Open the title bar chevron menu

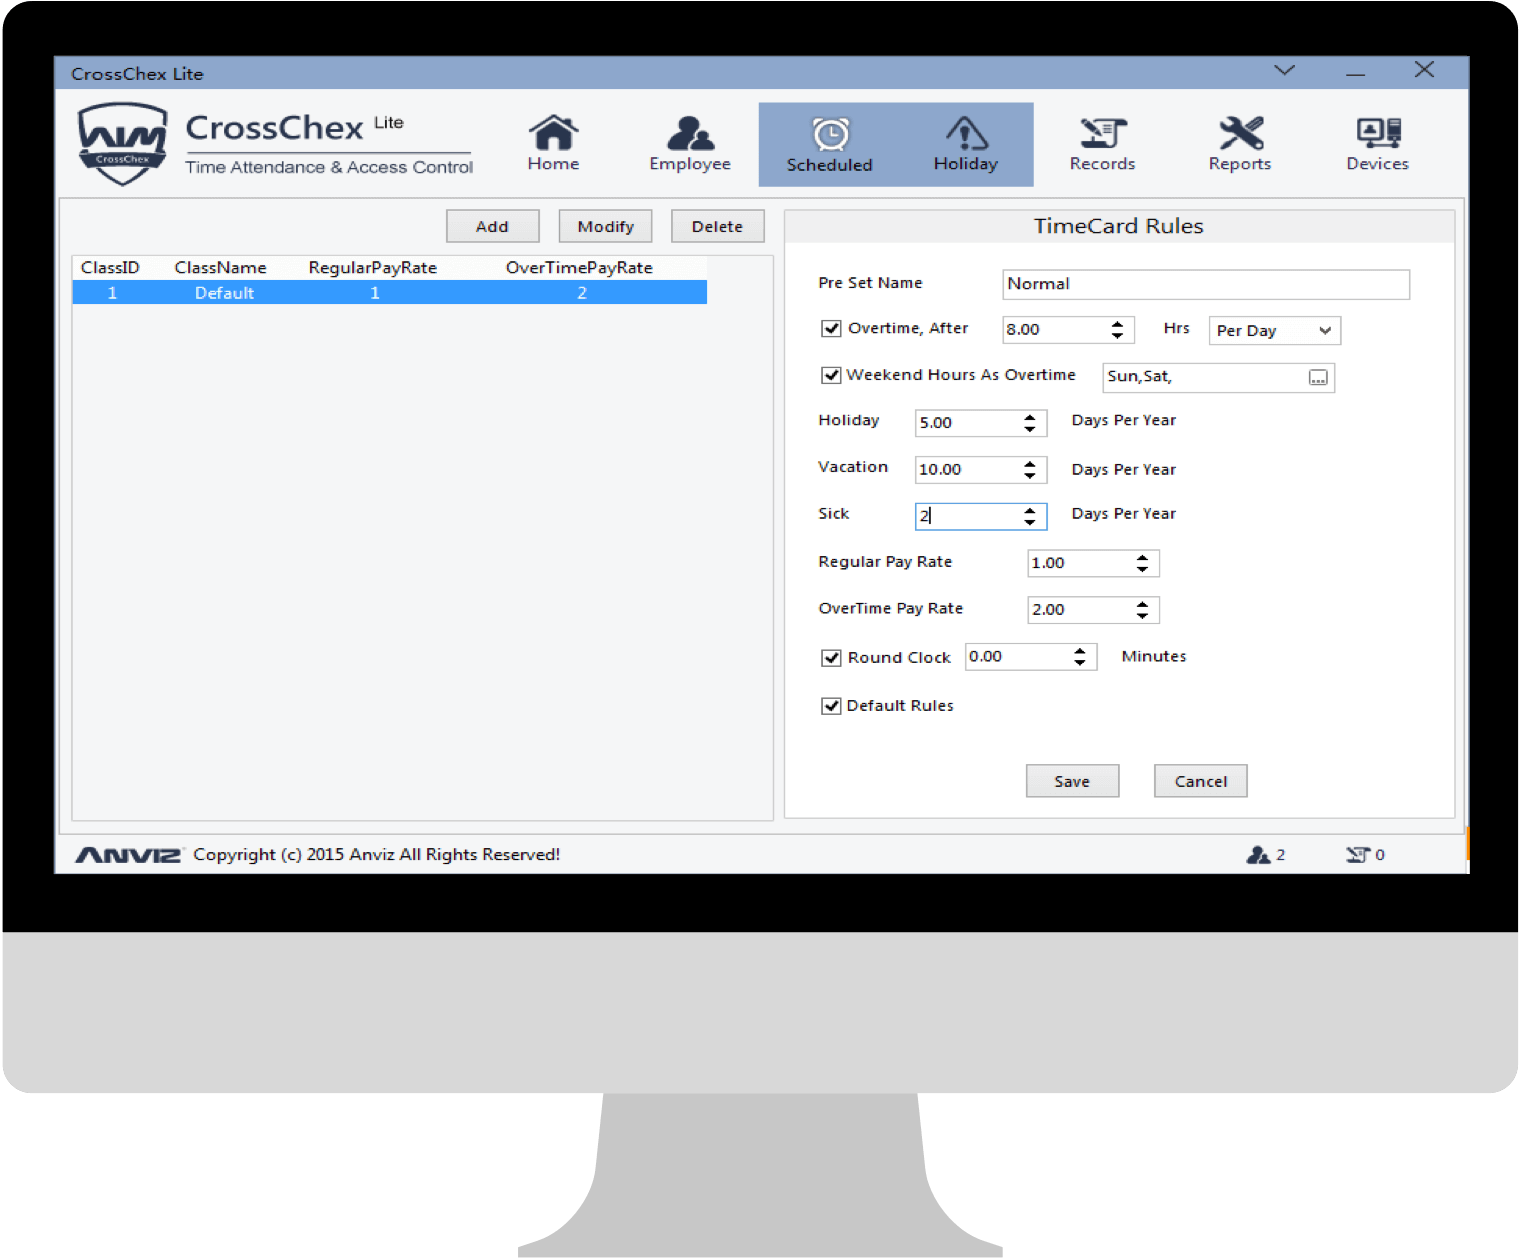pos(1284,71)
